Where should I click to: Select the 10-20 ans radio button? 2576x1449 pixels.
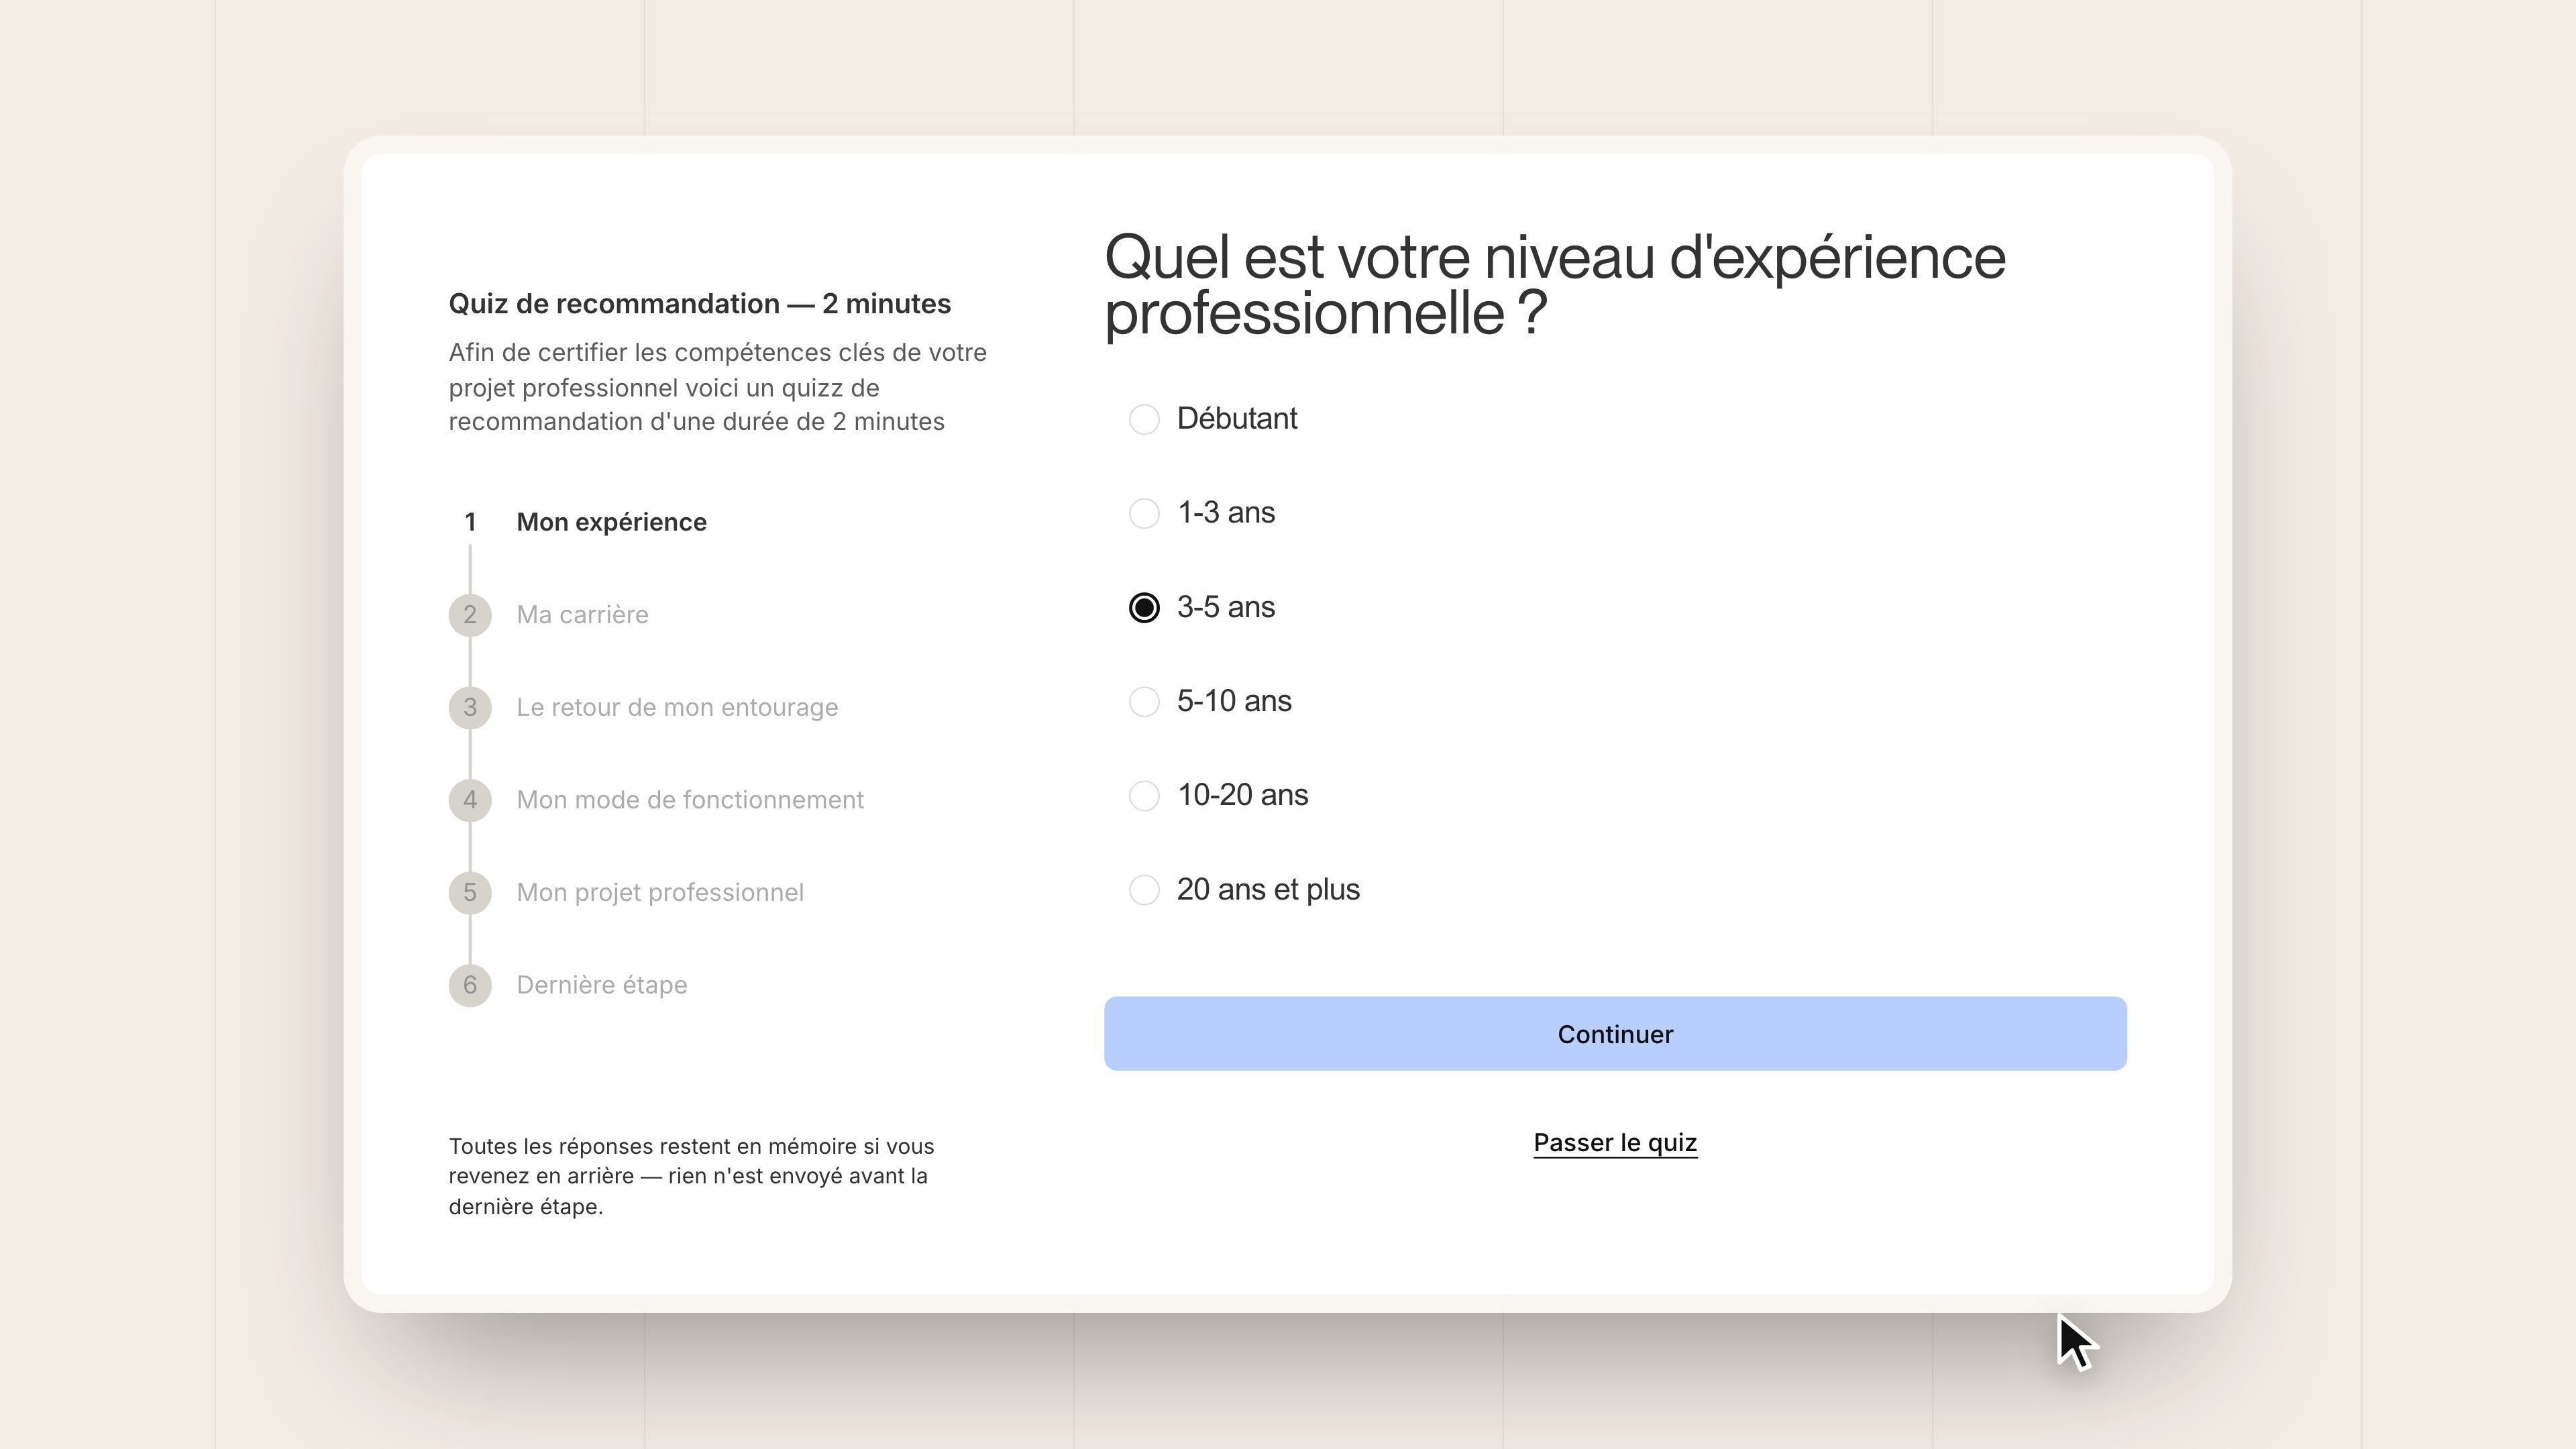coord(1144,796)
